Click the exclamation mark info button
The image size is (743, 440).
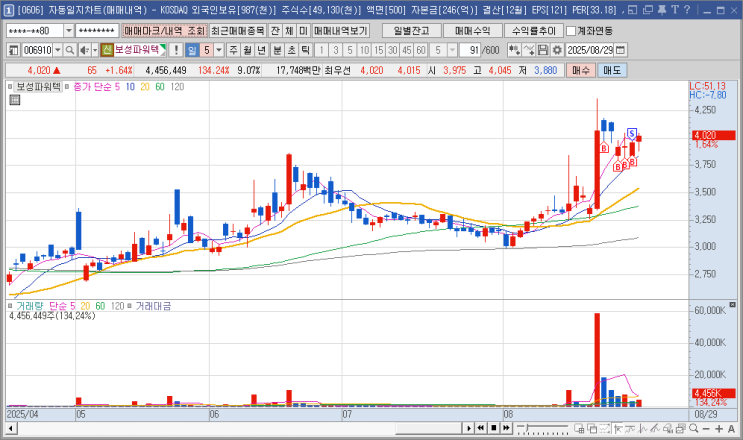tap(176, 50)
